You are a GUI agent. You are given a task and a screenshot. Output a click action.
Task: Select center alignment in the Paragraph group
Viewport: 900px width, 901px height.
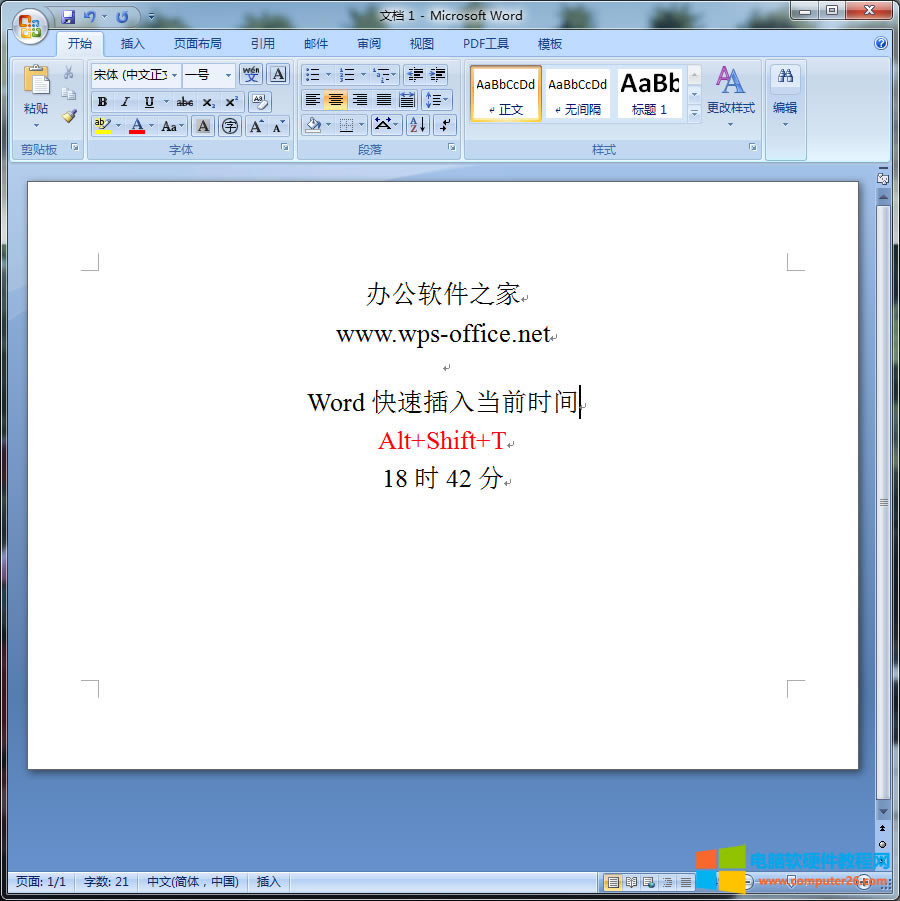click(336, 100)
